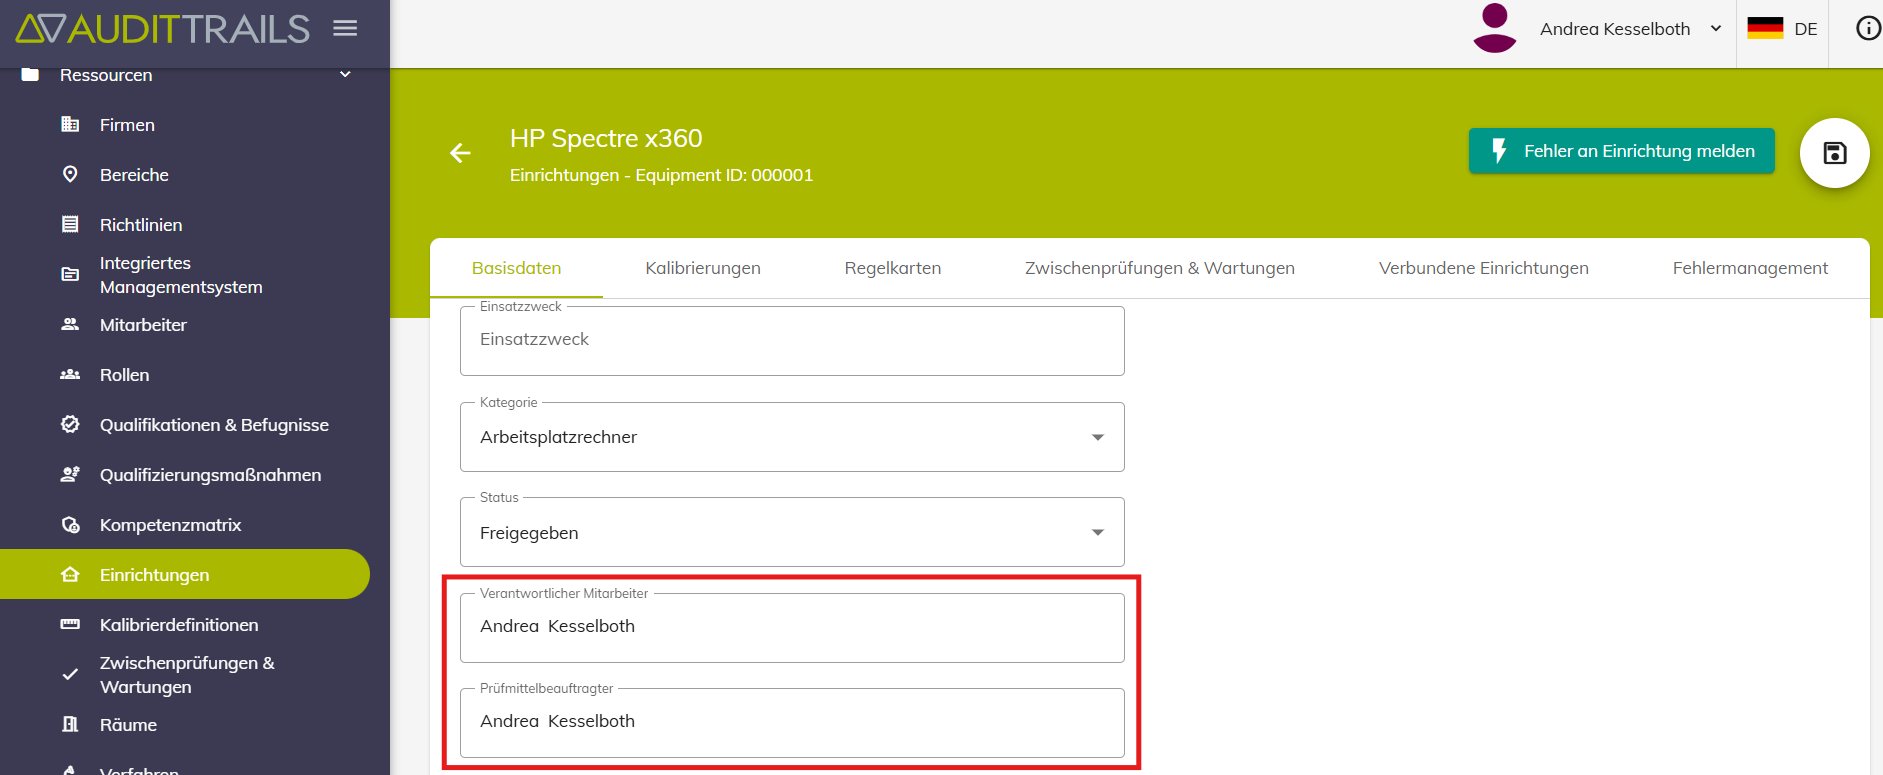Click the floppy disk save button
The width and height of the screenshot is (1883, 775).
[1835, 153]
